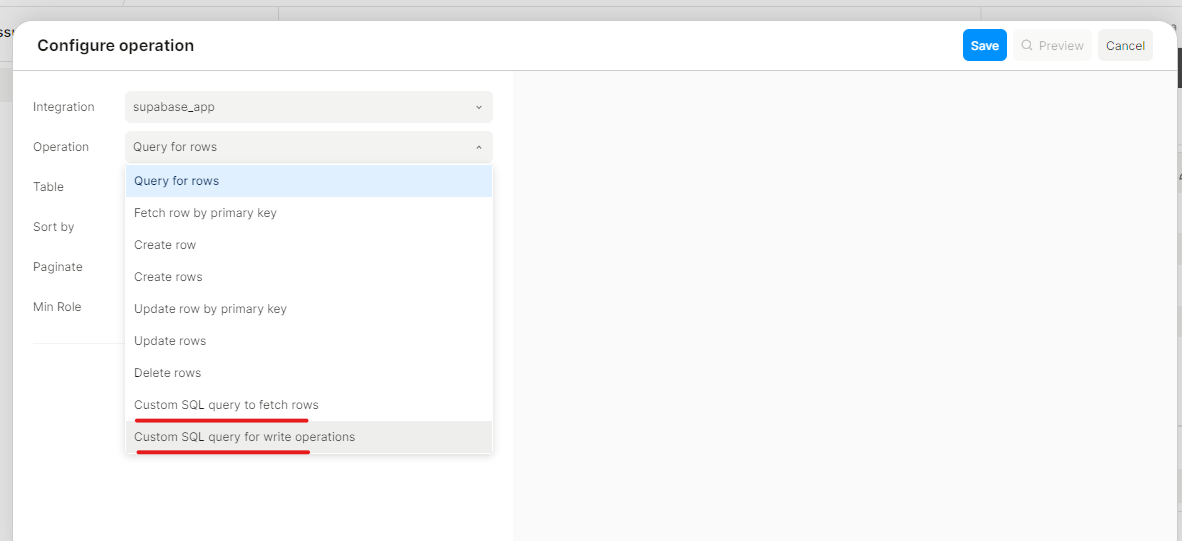Save the configured operation
The width and height of the screenshot is (1182, 541).
[984, 46]
